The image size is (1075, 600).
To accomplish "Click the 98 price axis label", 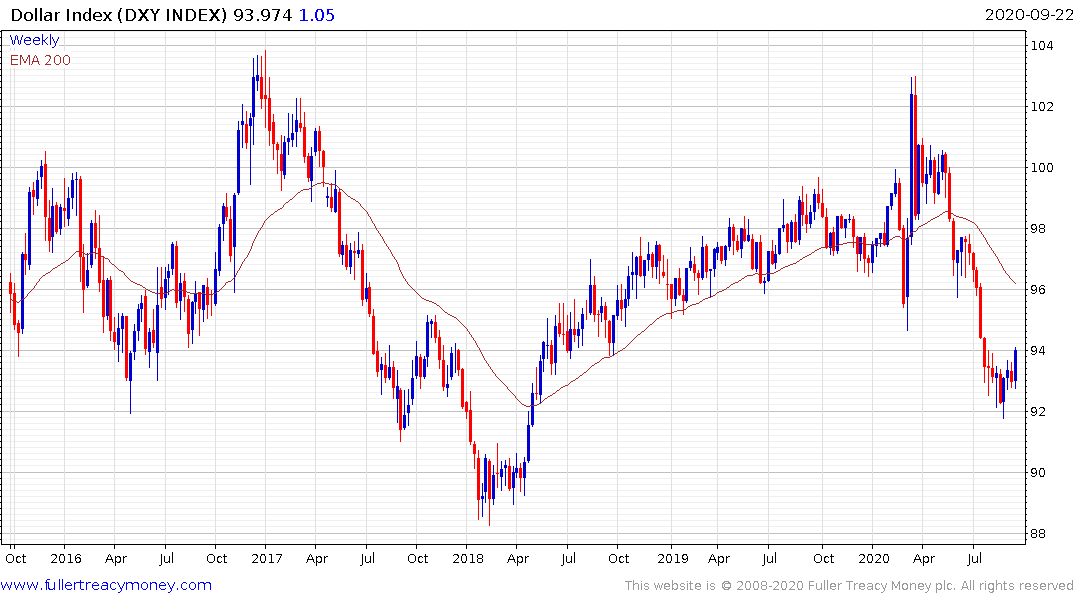I will point(1039,228).
